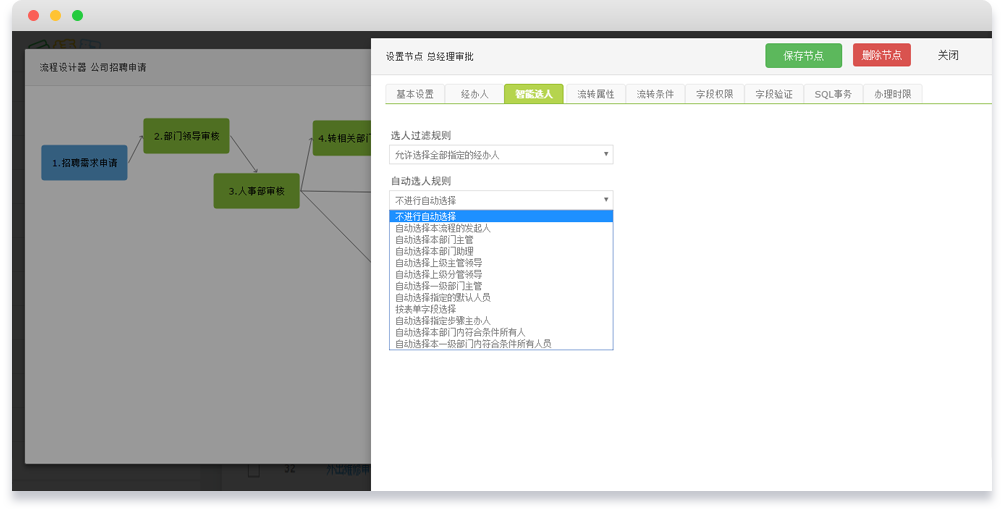Click the red 删除节点 button
Image resolution: width=1003 pixels, height=510 pixels.
pos(881,56)
